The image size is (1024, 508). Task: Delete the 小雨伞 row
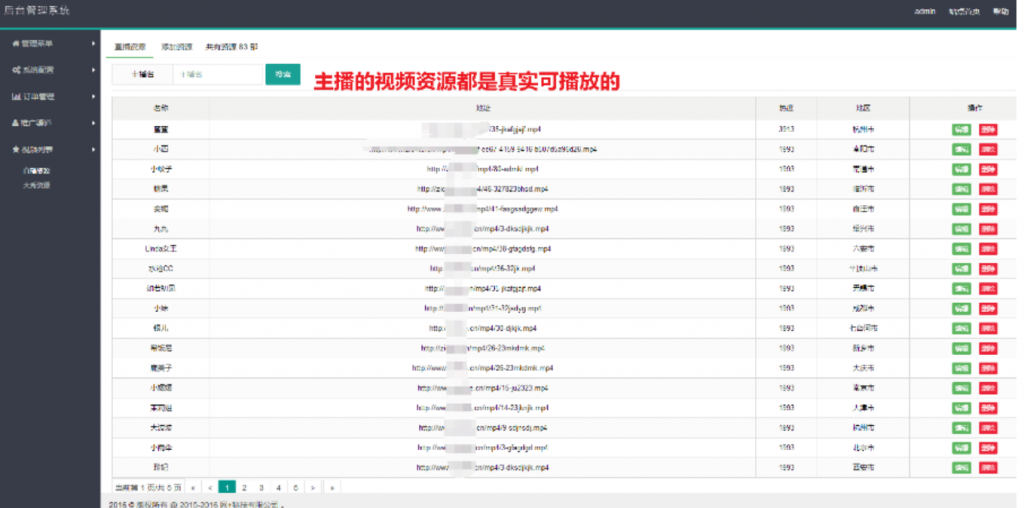(988, 448)
